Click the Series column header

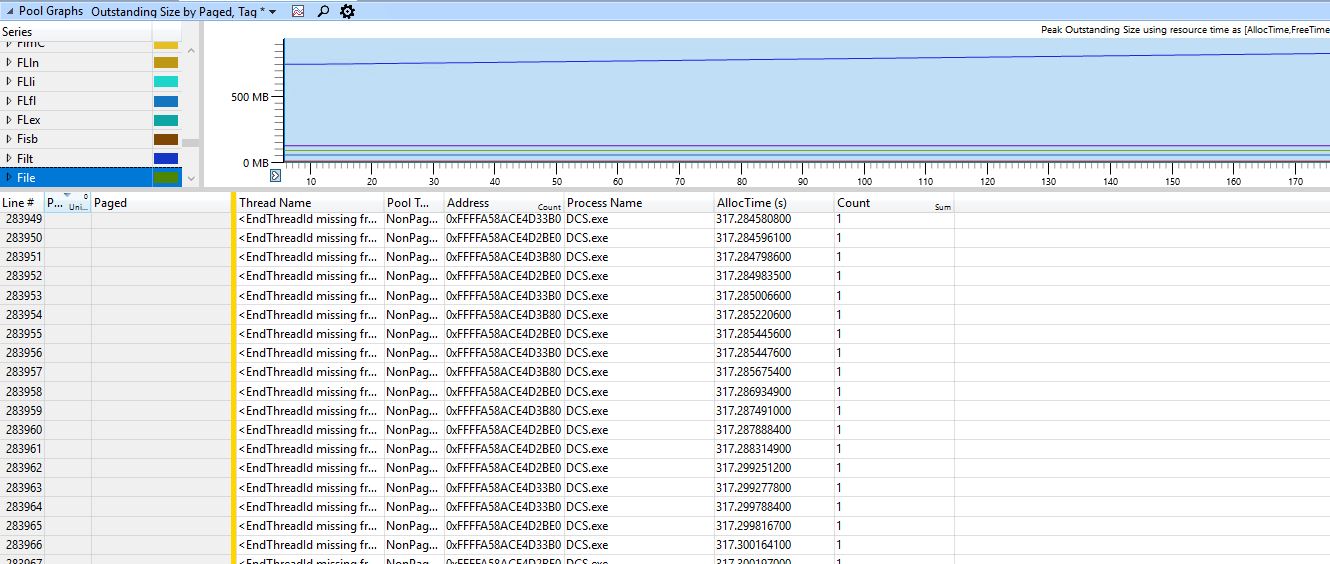pyautogui.click(x=76, y=32)
